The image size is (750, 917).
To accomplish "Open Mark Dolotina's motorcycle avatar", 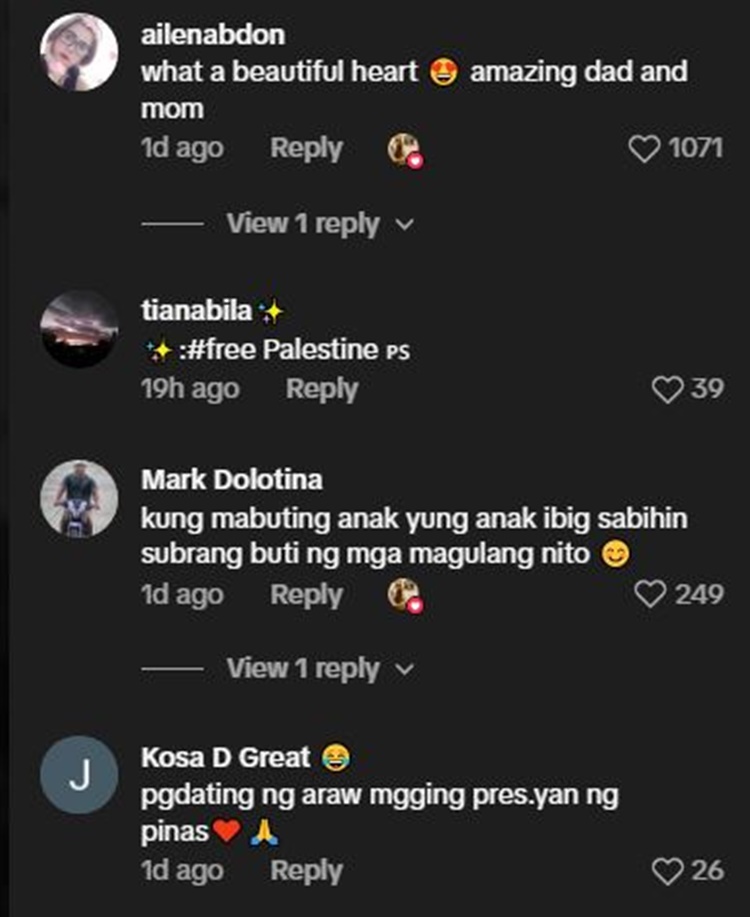I will [x=79, y=499].
